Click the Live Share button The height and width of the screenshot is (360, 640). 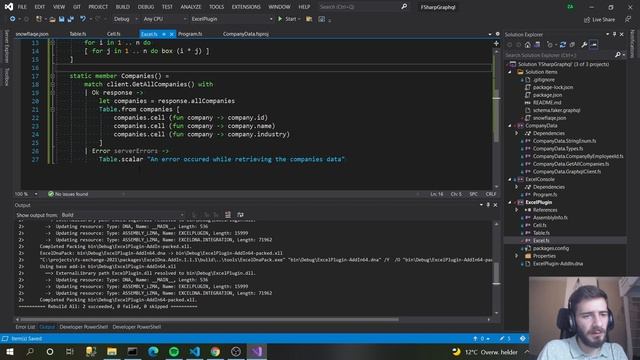coord(599,20)
